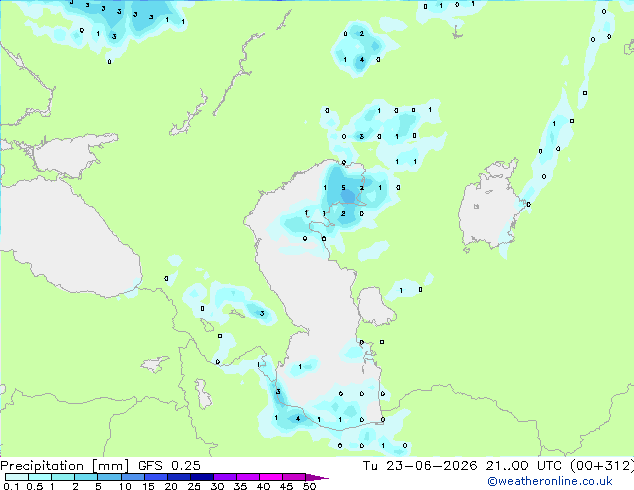The image size is (634, 490).
Task: Select the legend swatch between 1 and 2
Action: pyautogui.click(x=63, y=477)
